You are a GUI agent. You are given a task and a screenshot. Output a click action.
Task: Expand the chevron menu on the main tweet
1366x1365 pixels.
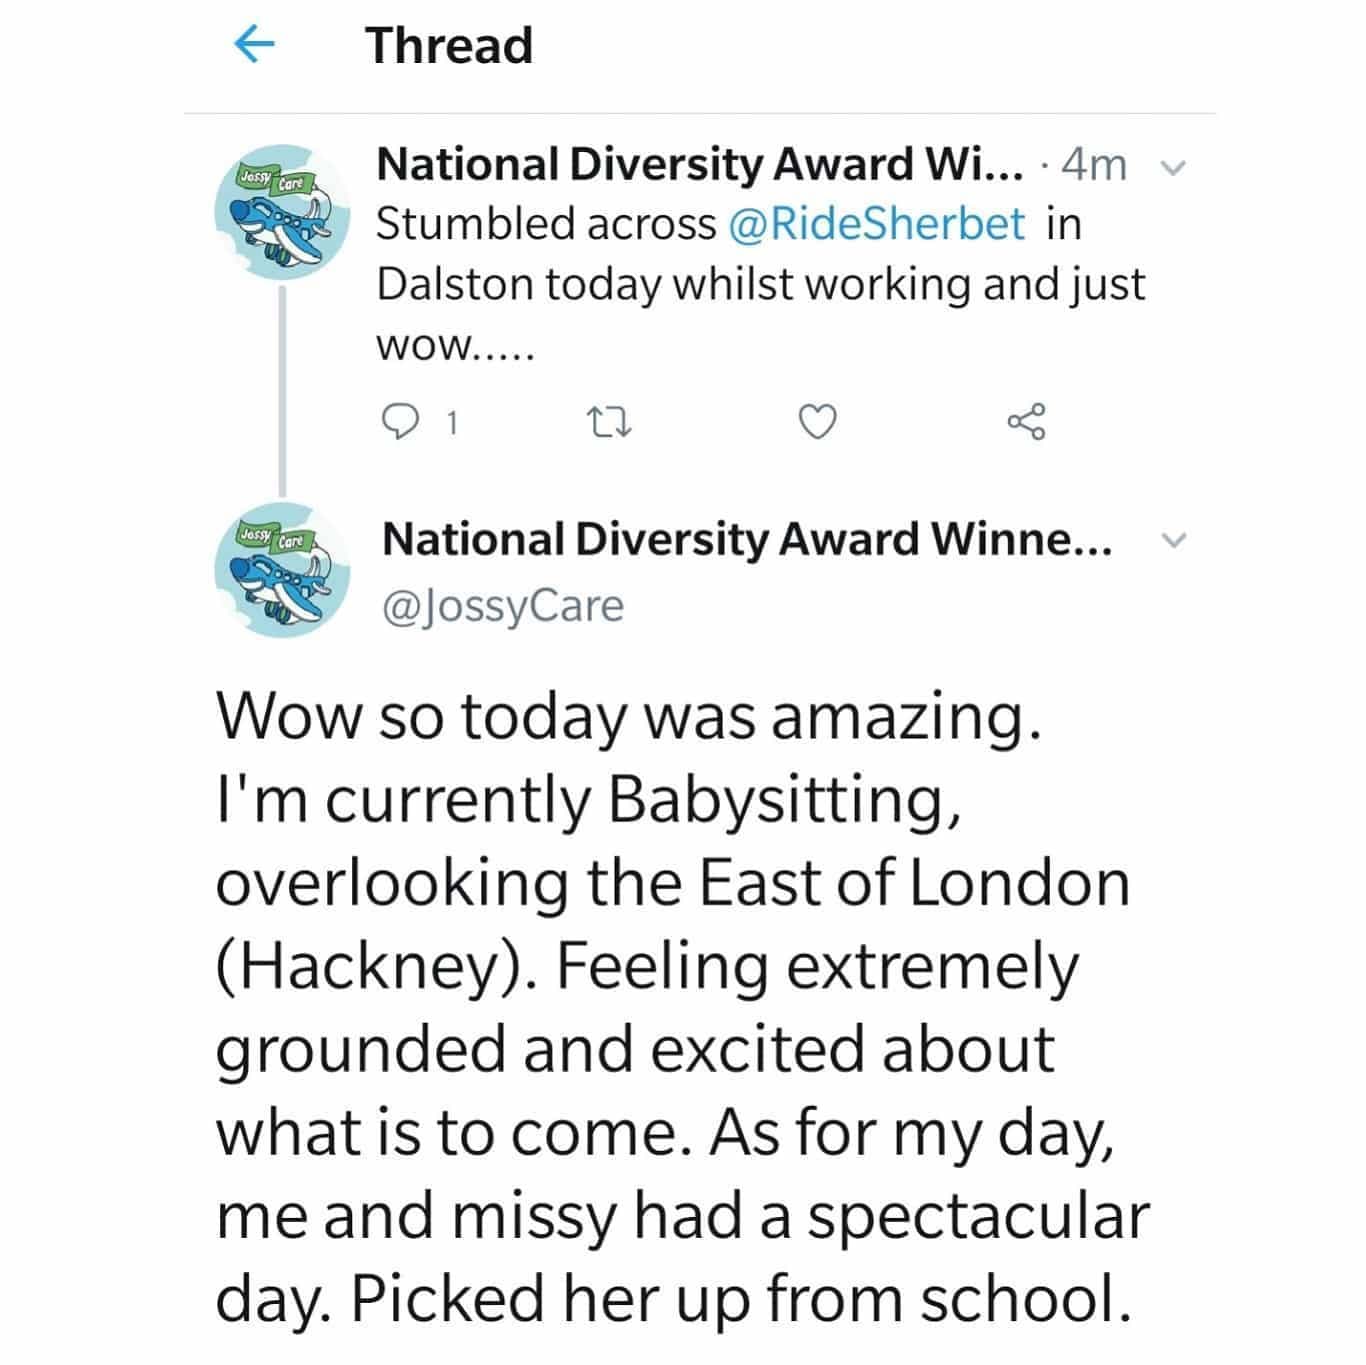click(1176, 540)
